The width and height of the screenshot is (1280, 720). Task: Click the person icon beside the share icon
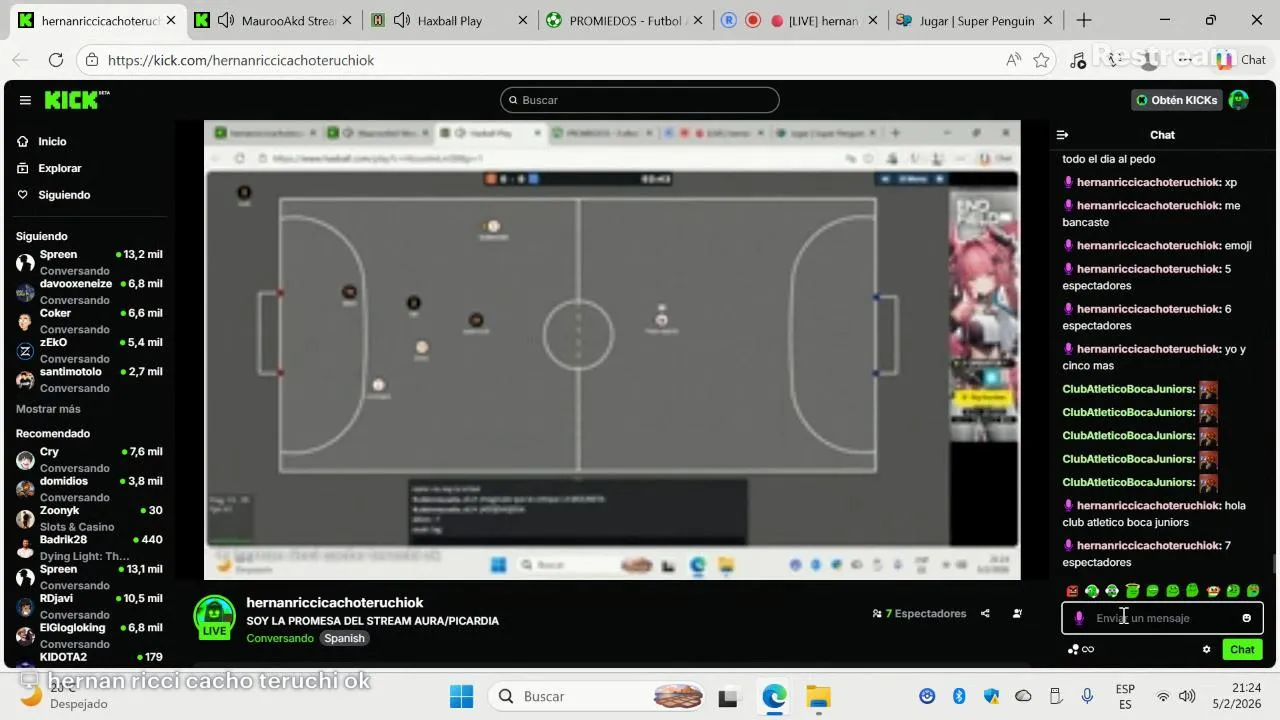point(1017,614)
